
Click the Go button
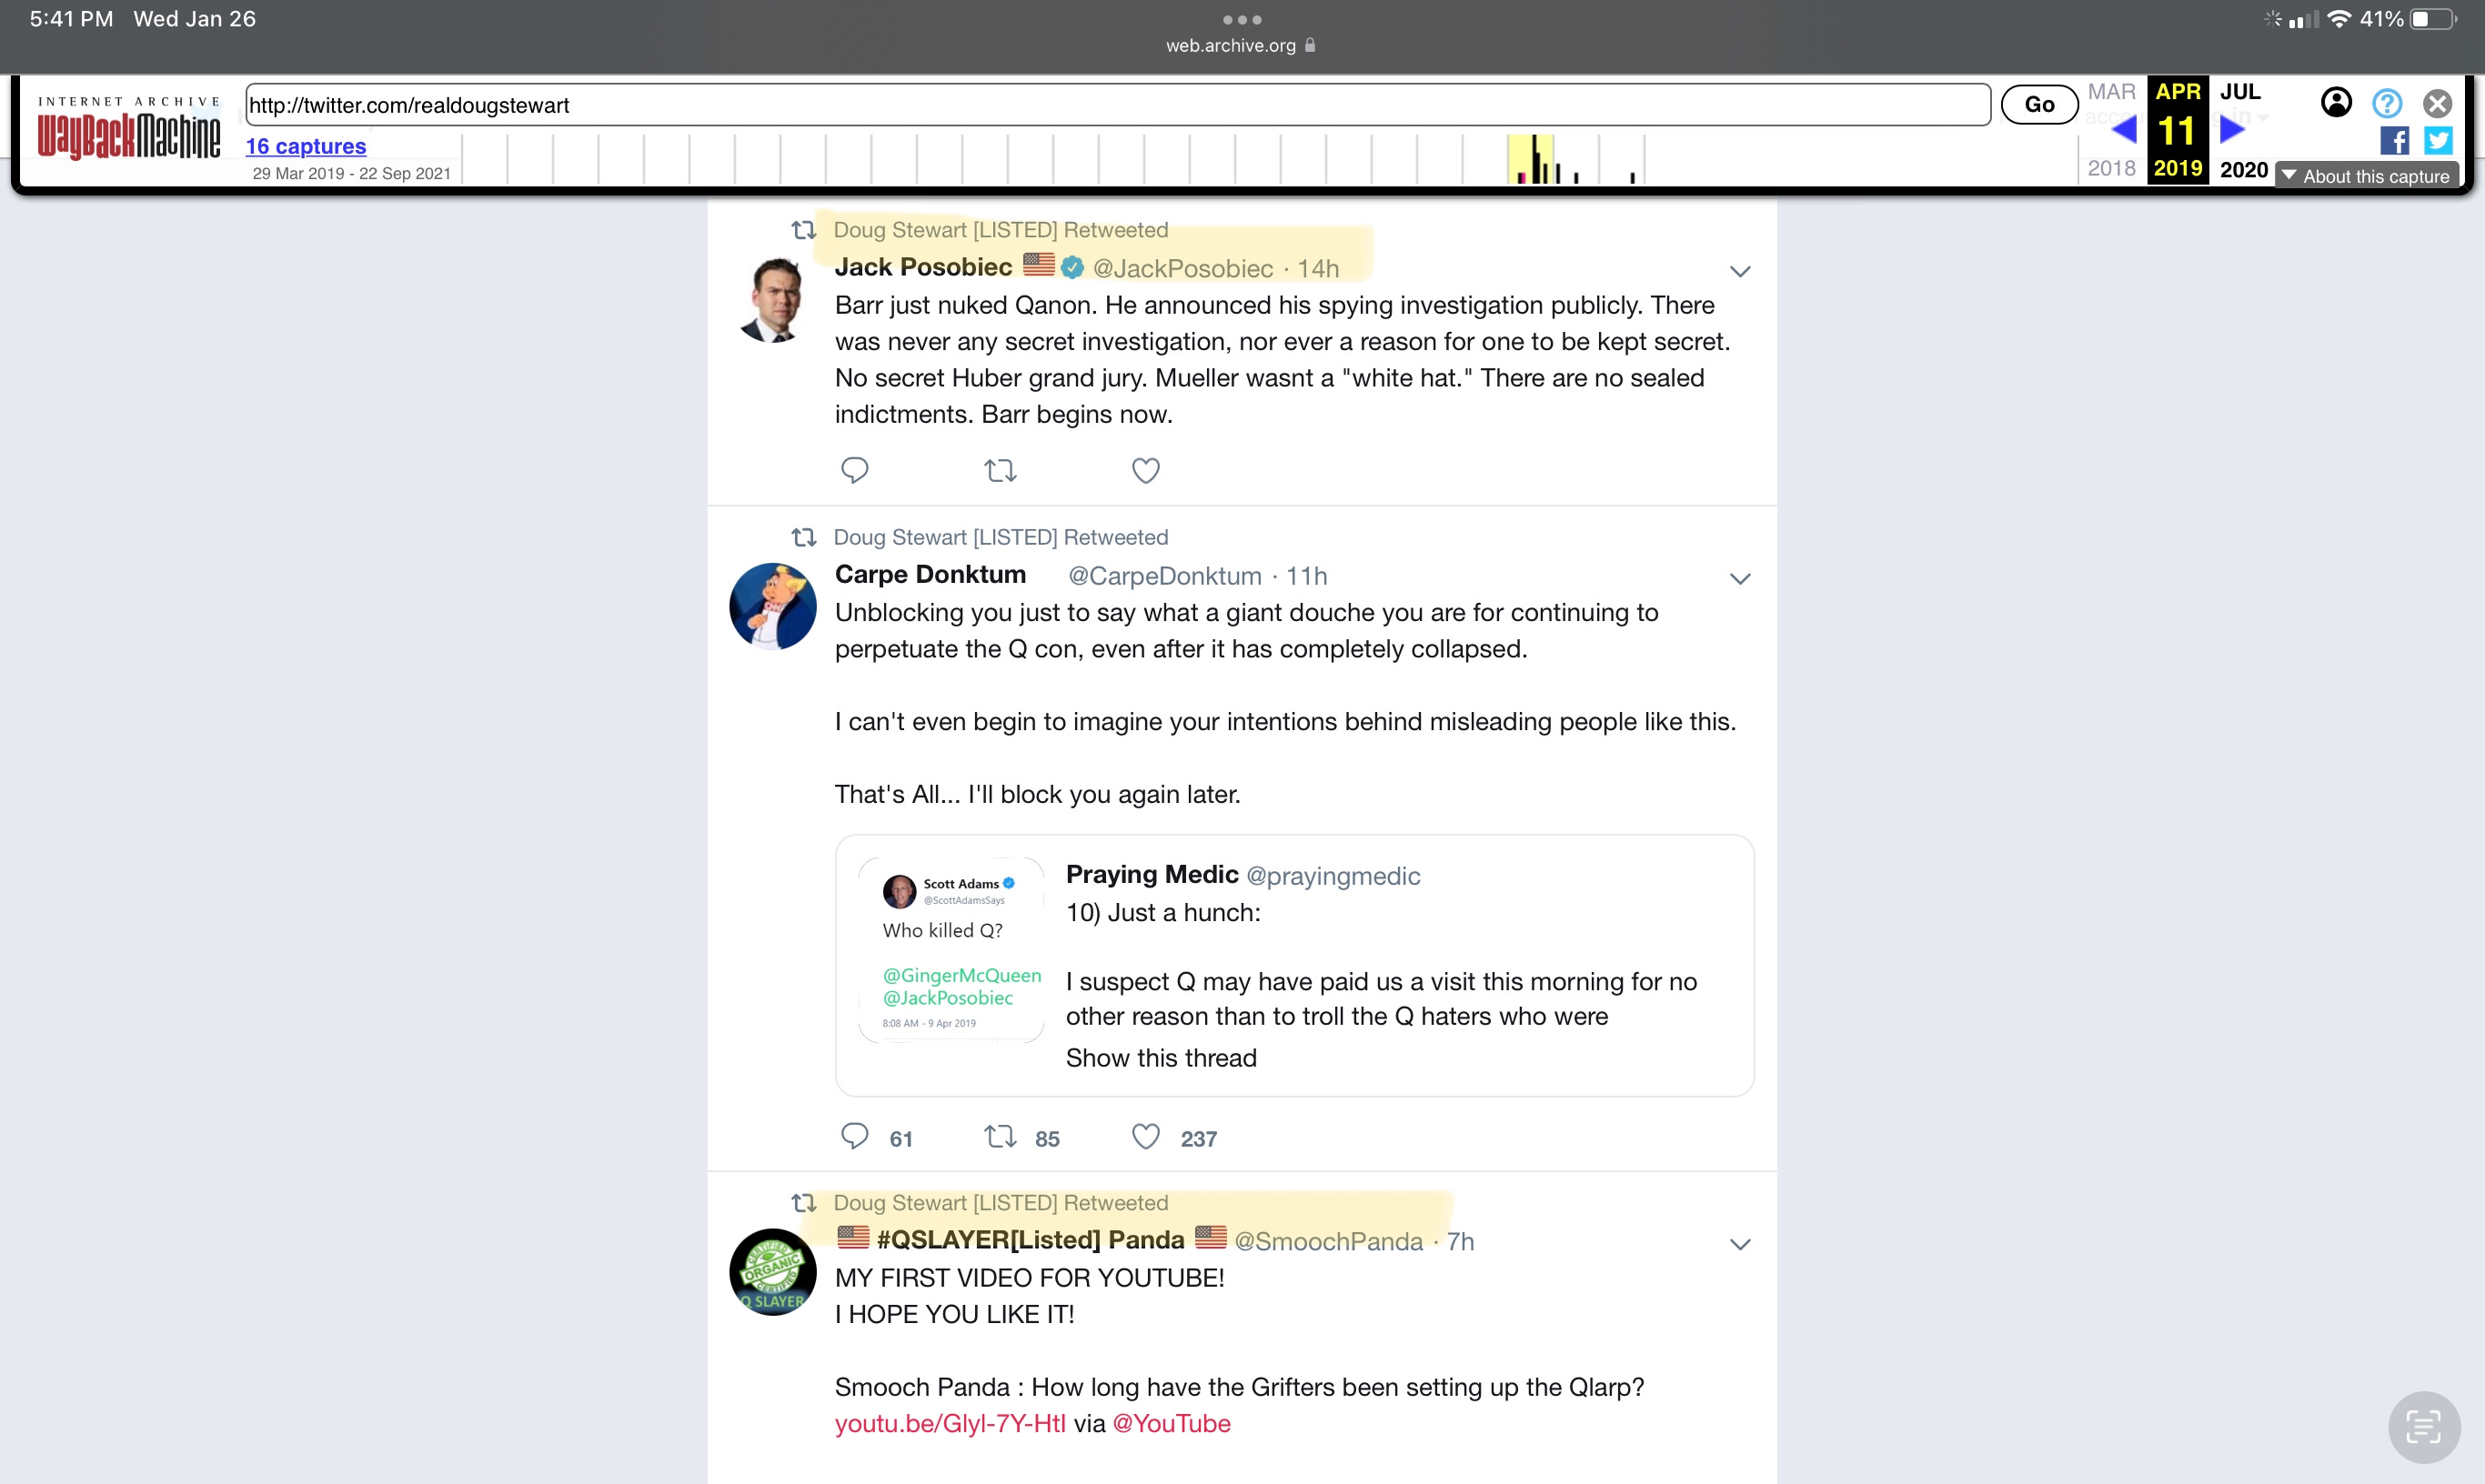[x=2039, y=104]
